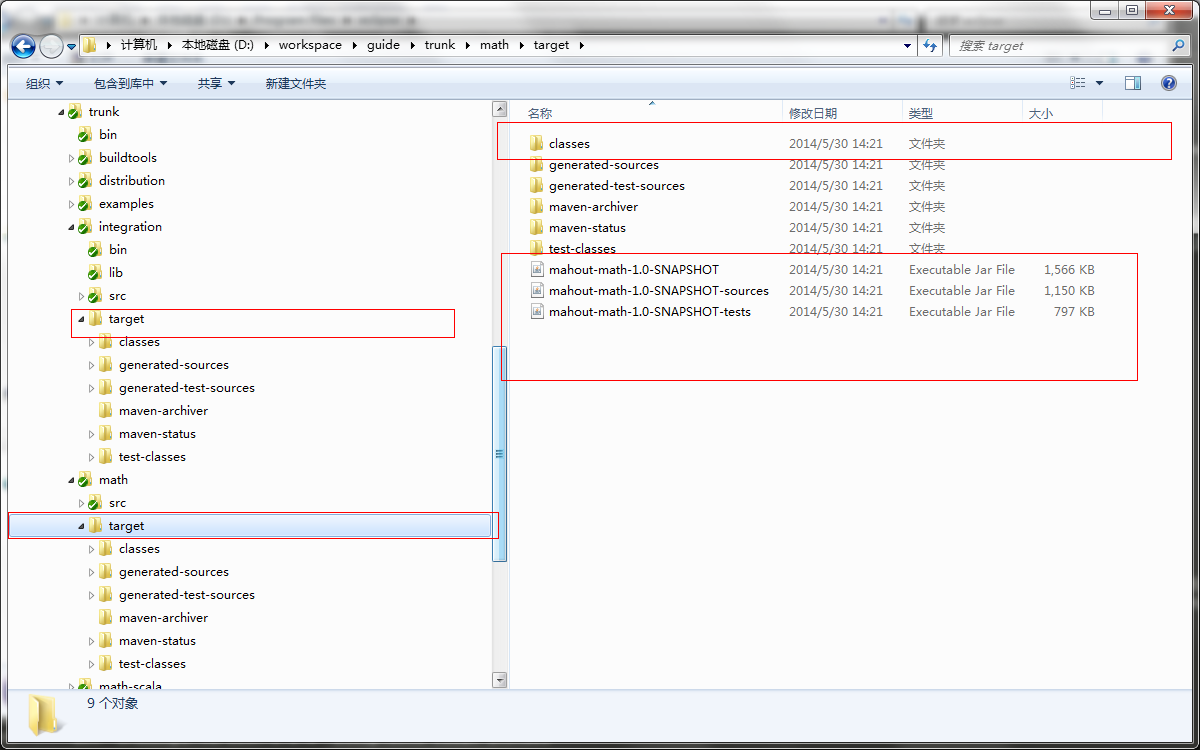1200x750 pixels.
Task: Open the Help question mark icon
Action: pyautogui.click(x=1168, y=84)
